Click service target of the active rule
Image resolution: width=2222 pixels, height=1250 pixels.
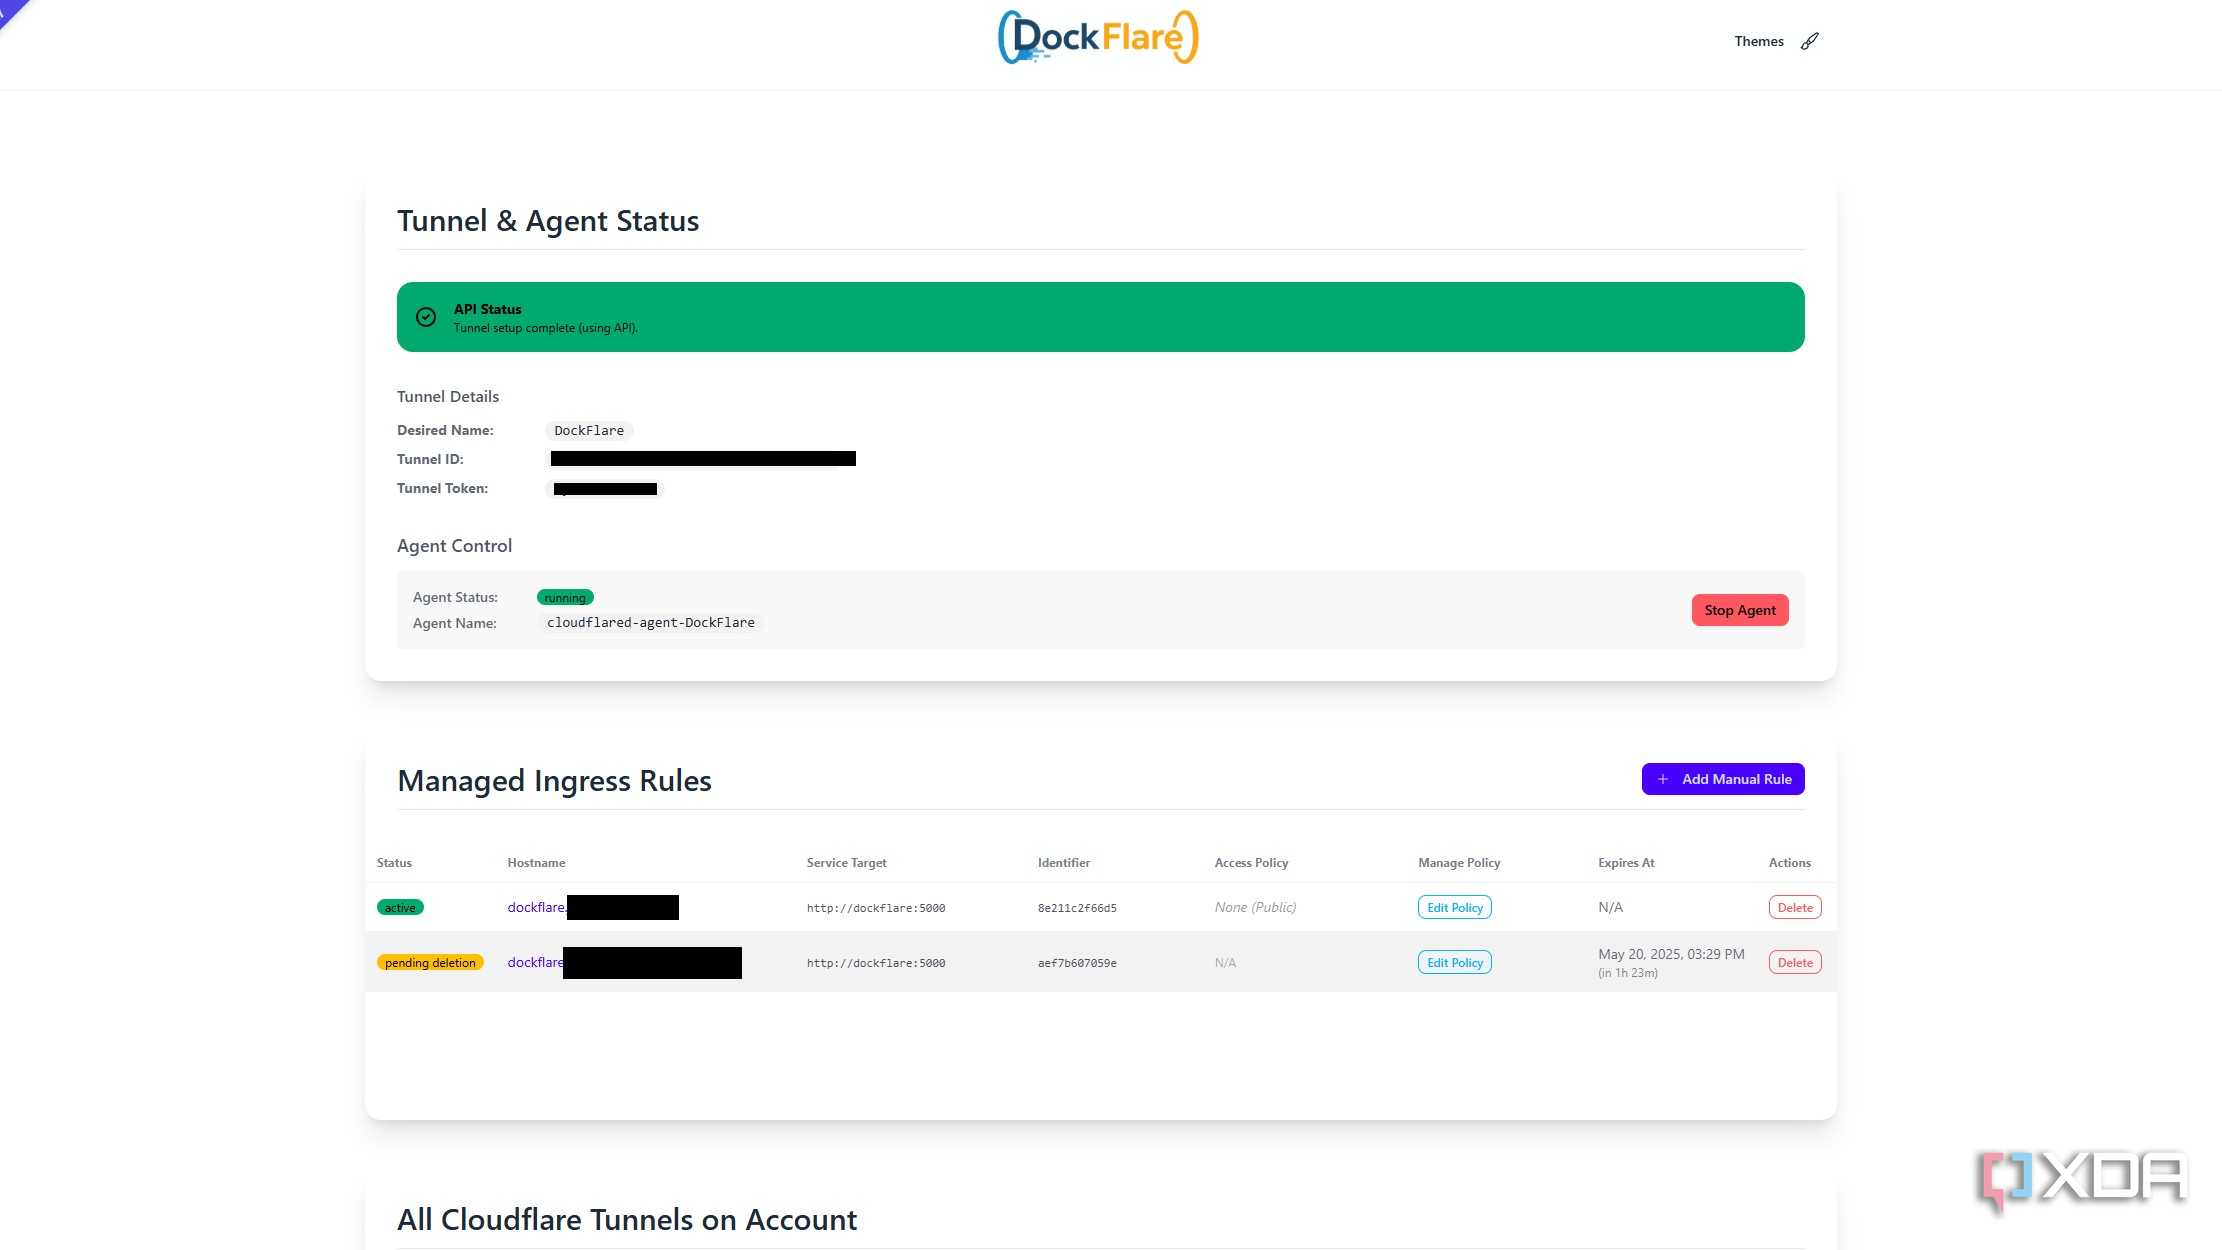tap(876, 908)
